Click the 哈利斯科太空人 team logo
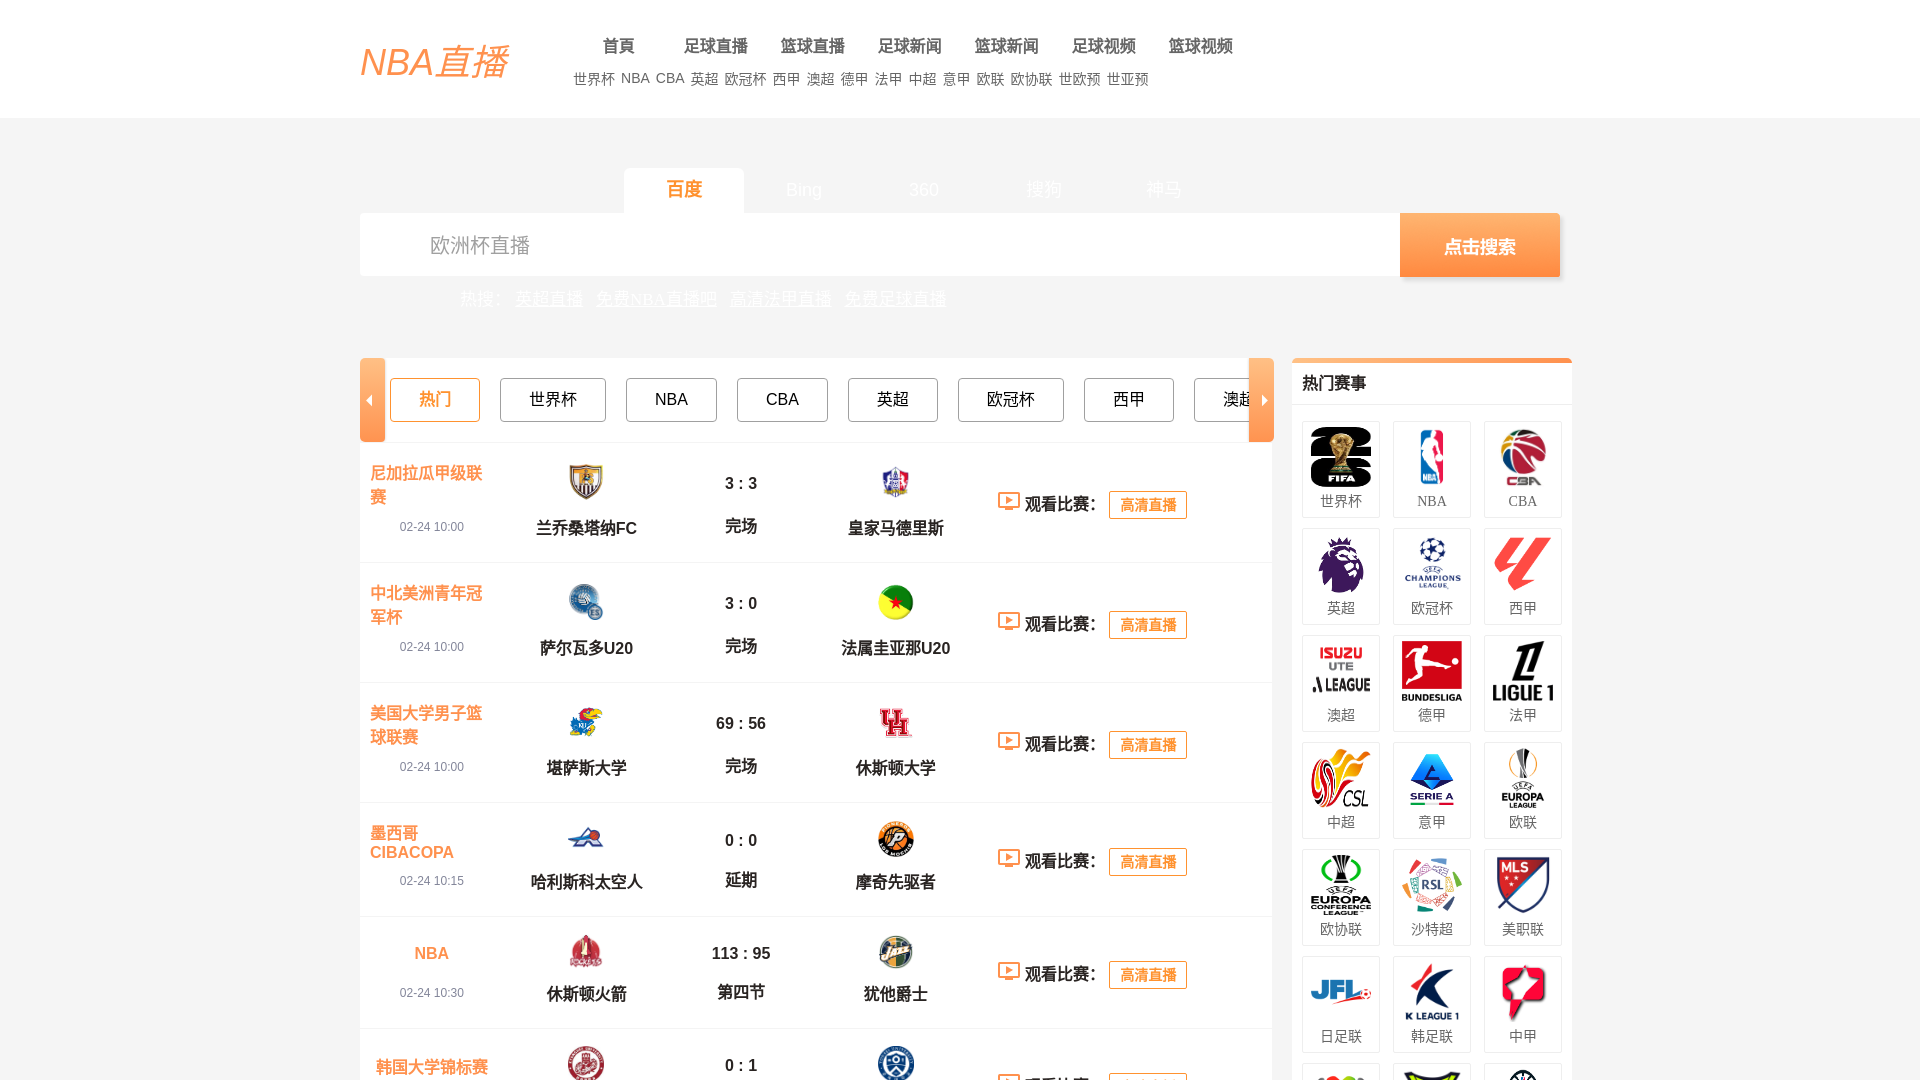Image resolution: width=1920 pixels, height=1080 pixels. [x=586, y=839]
